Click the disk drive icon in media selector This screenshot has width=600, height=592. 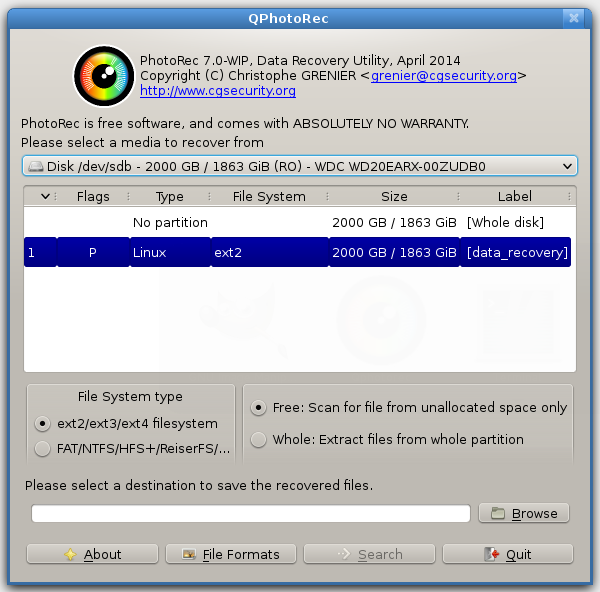point(36,166)
